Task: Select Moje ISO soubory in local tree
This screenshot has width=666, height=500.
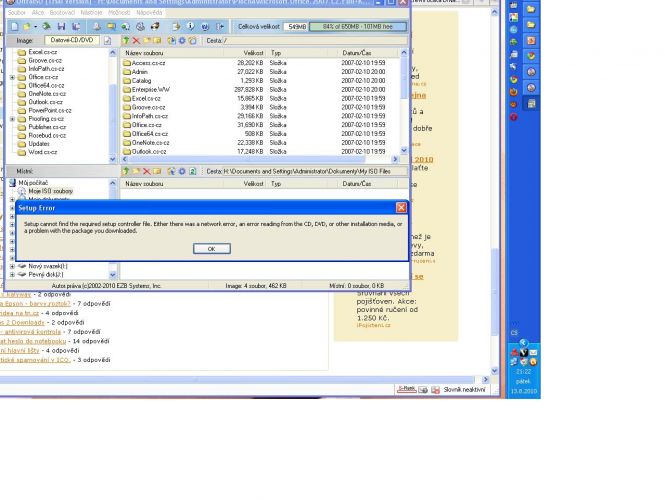Action: [x=51, y=191]
